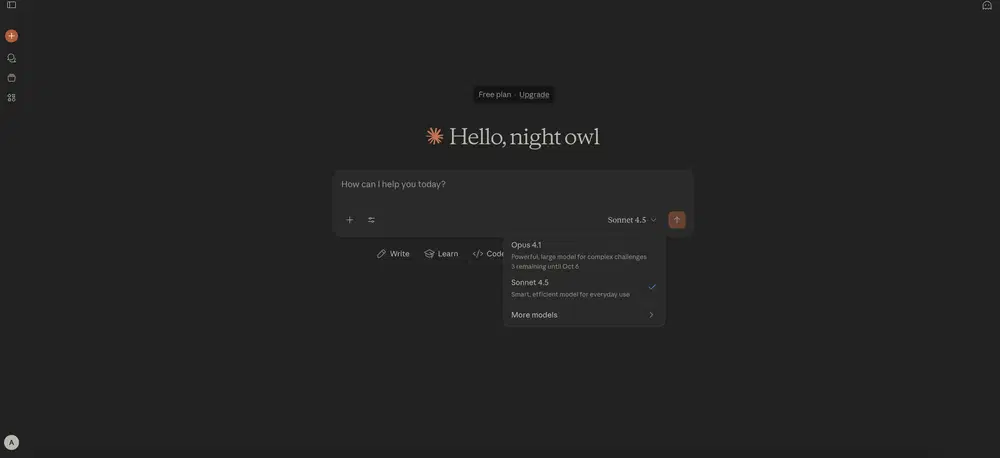The height and width of the screenshot is (458, 1000).
Task: Collapse the Sonnet 4.5 model selector dropdown
Action: [x=632, y=220]
